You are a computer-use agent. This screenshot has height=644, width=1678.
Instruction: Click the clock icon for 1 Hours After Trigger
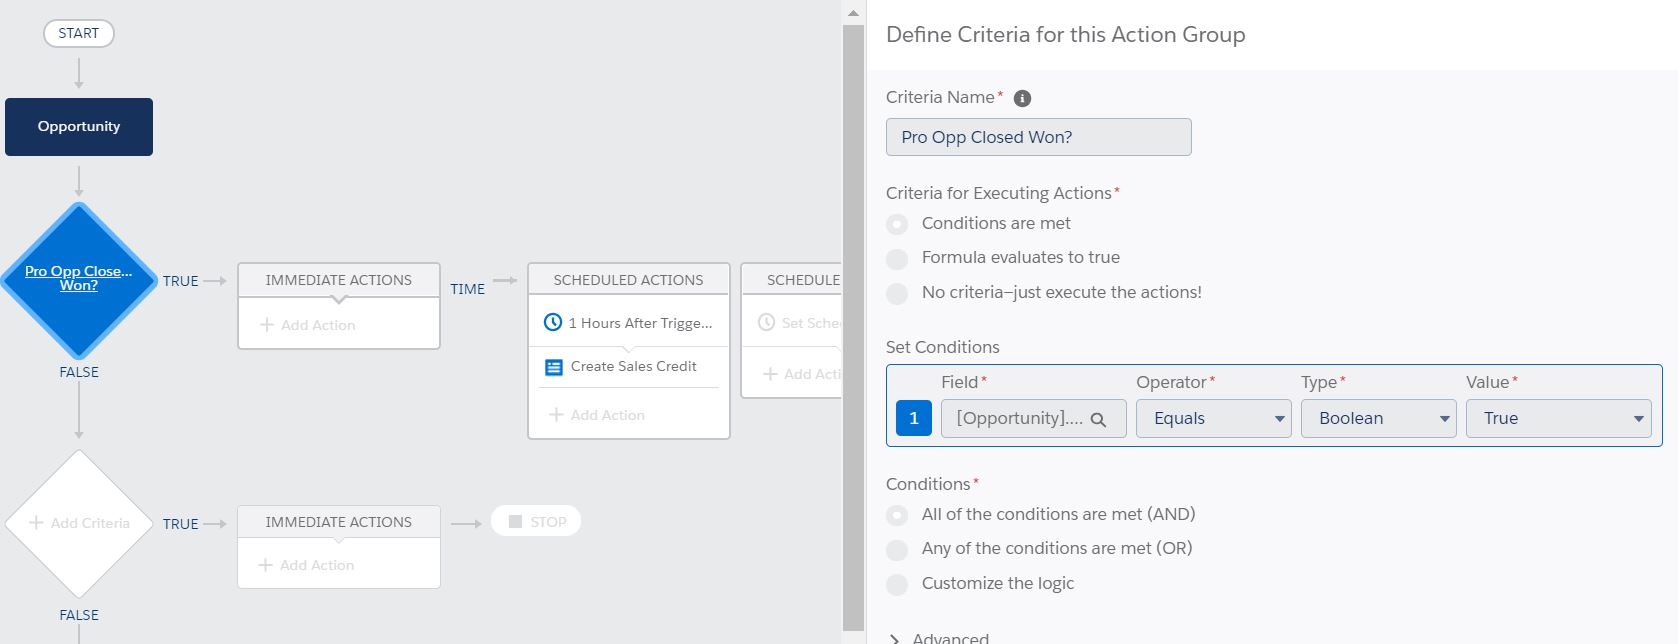tap(552, 323)
